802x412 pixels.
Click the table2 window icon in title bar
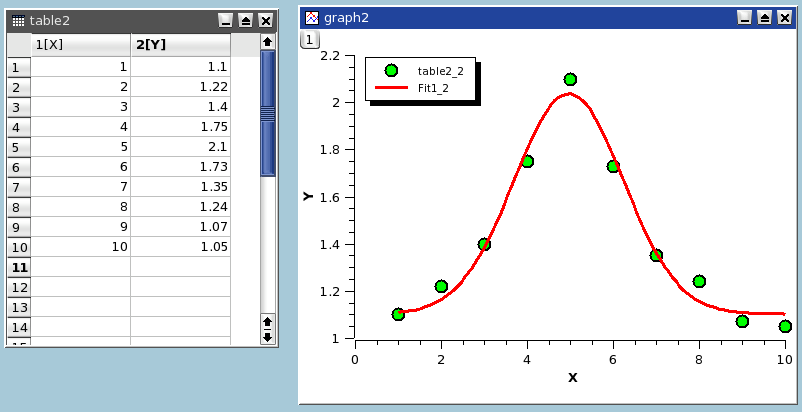[18, 20]
